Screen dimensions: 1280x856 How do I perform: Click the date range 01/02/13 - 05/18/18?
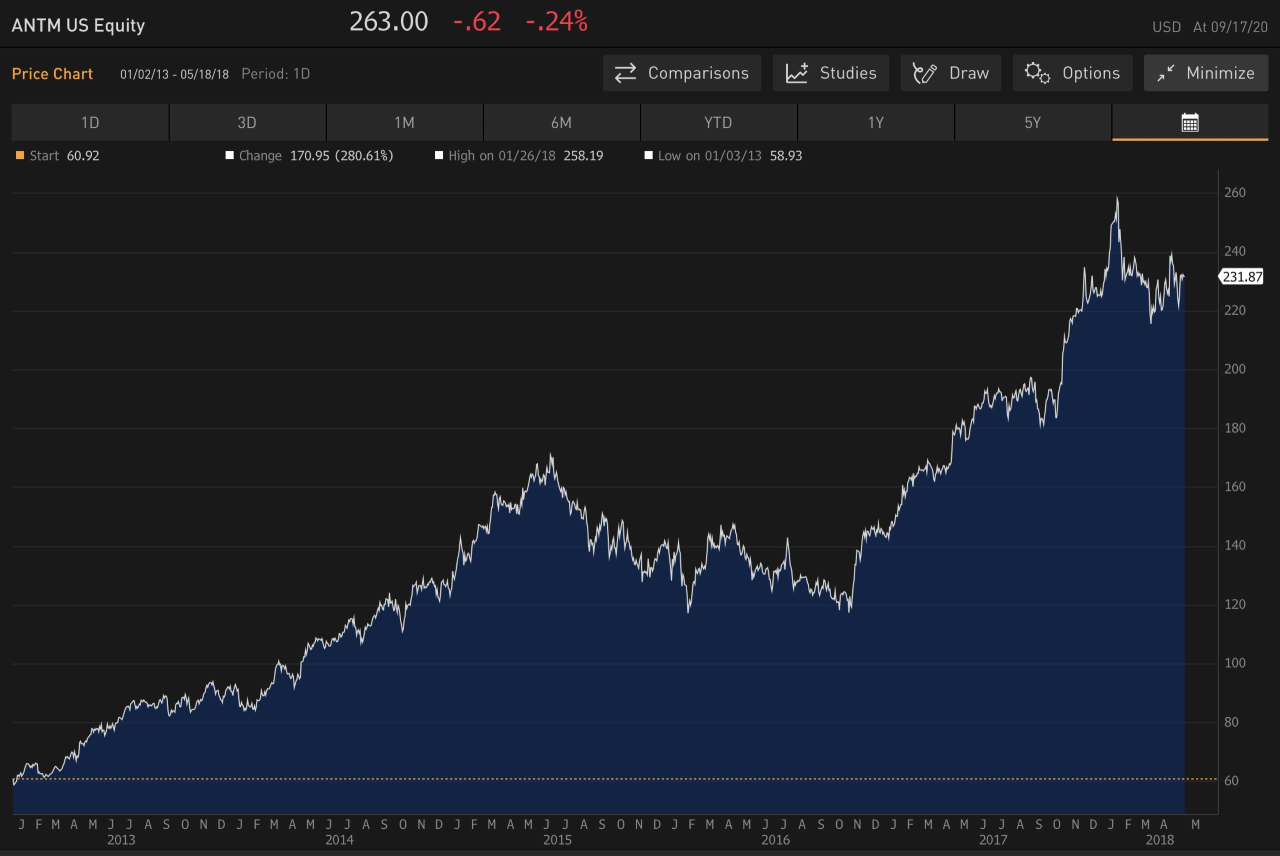(x=174, y=74)
